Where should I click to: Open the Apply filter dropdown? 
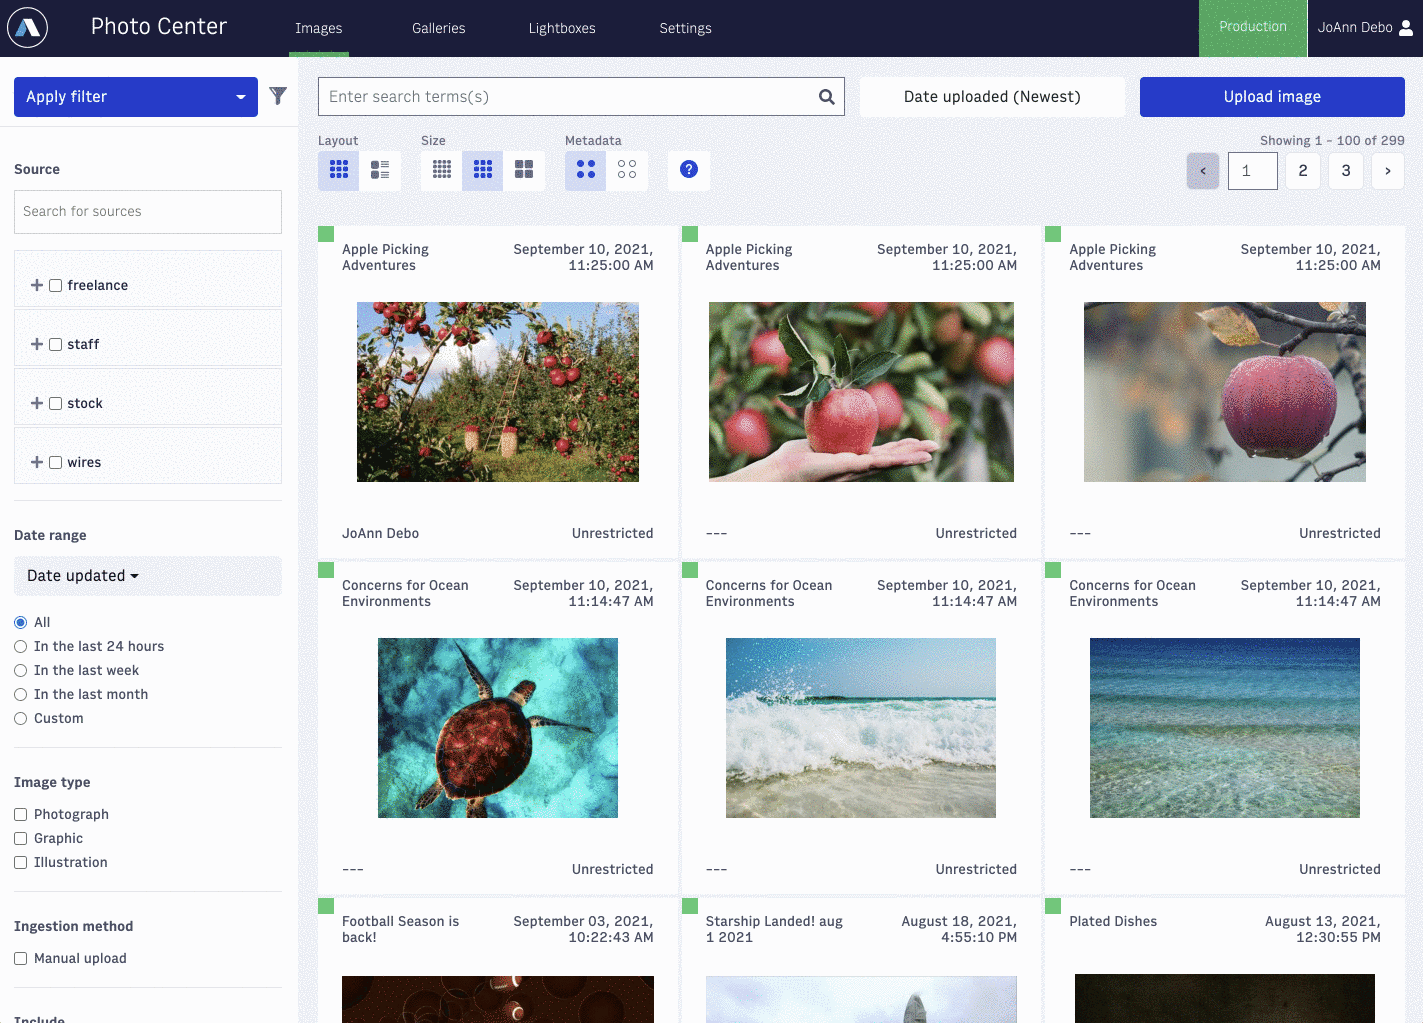(136, 97)
